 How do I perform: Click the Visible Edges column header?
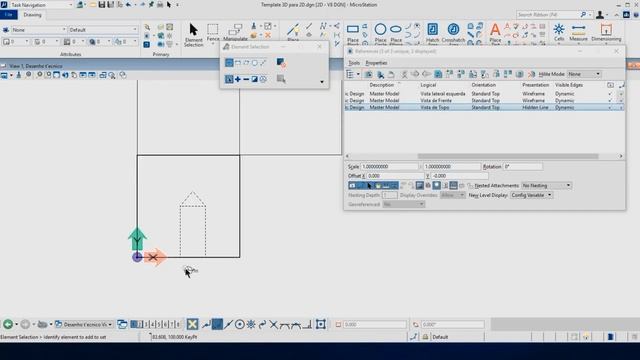(x=569, y=85)
